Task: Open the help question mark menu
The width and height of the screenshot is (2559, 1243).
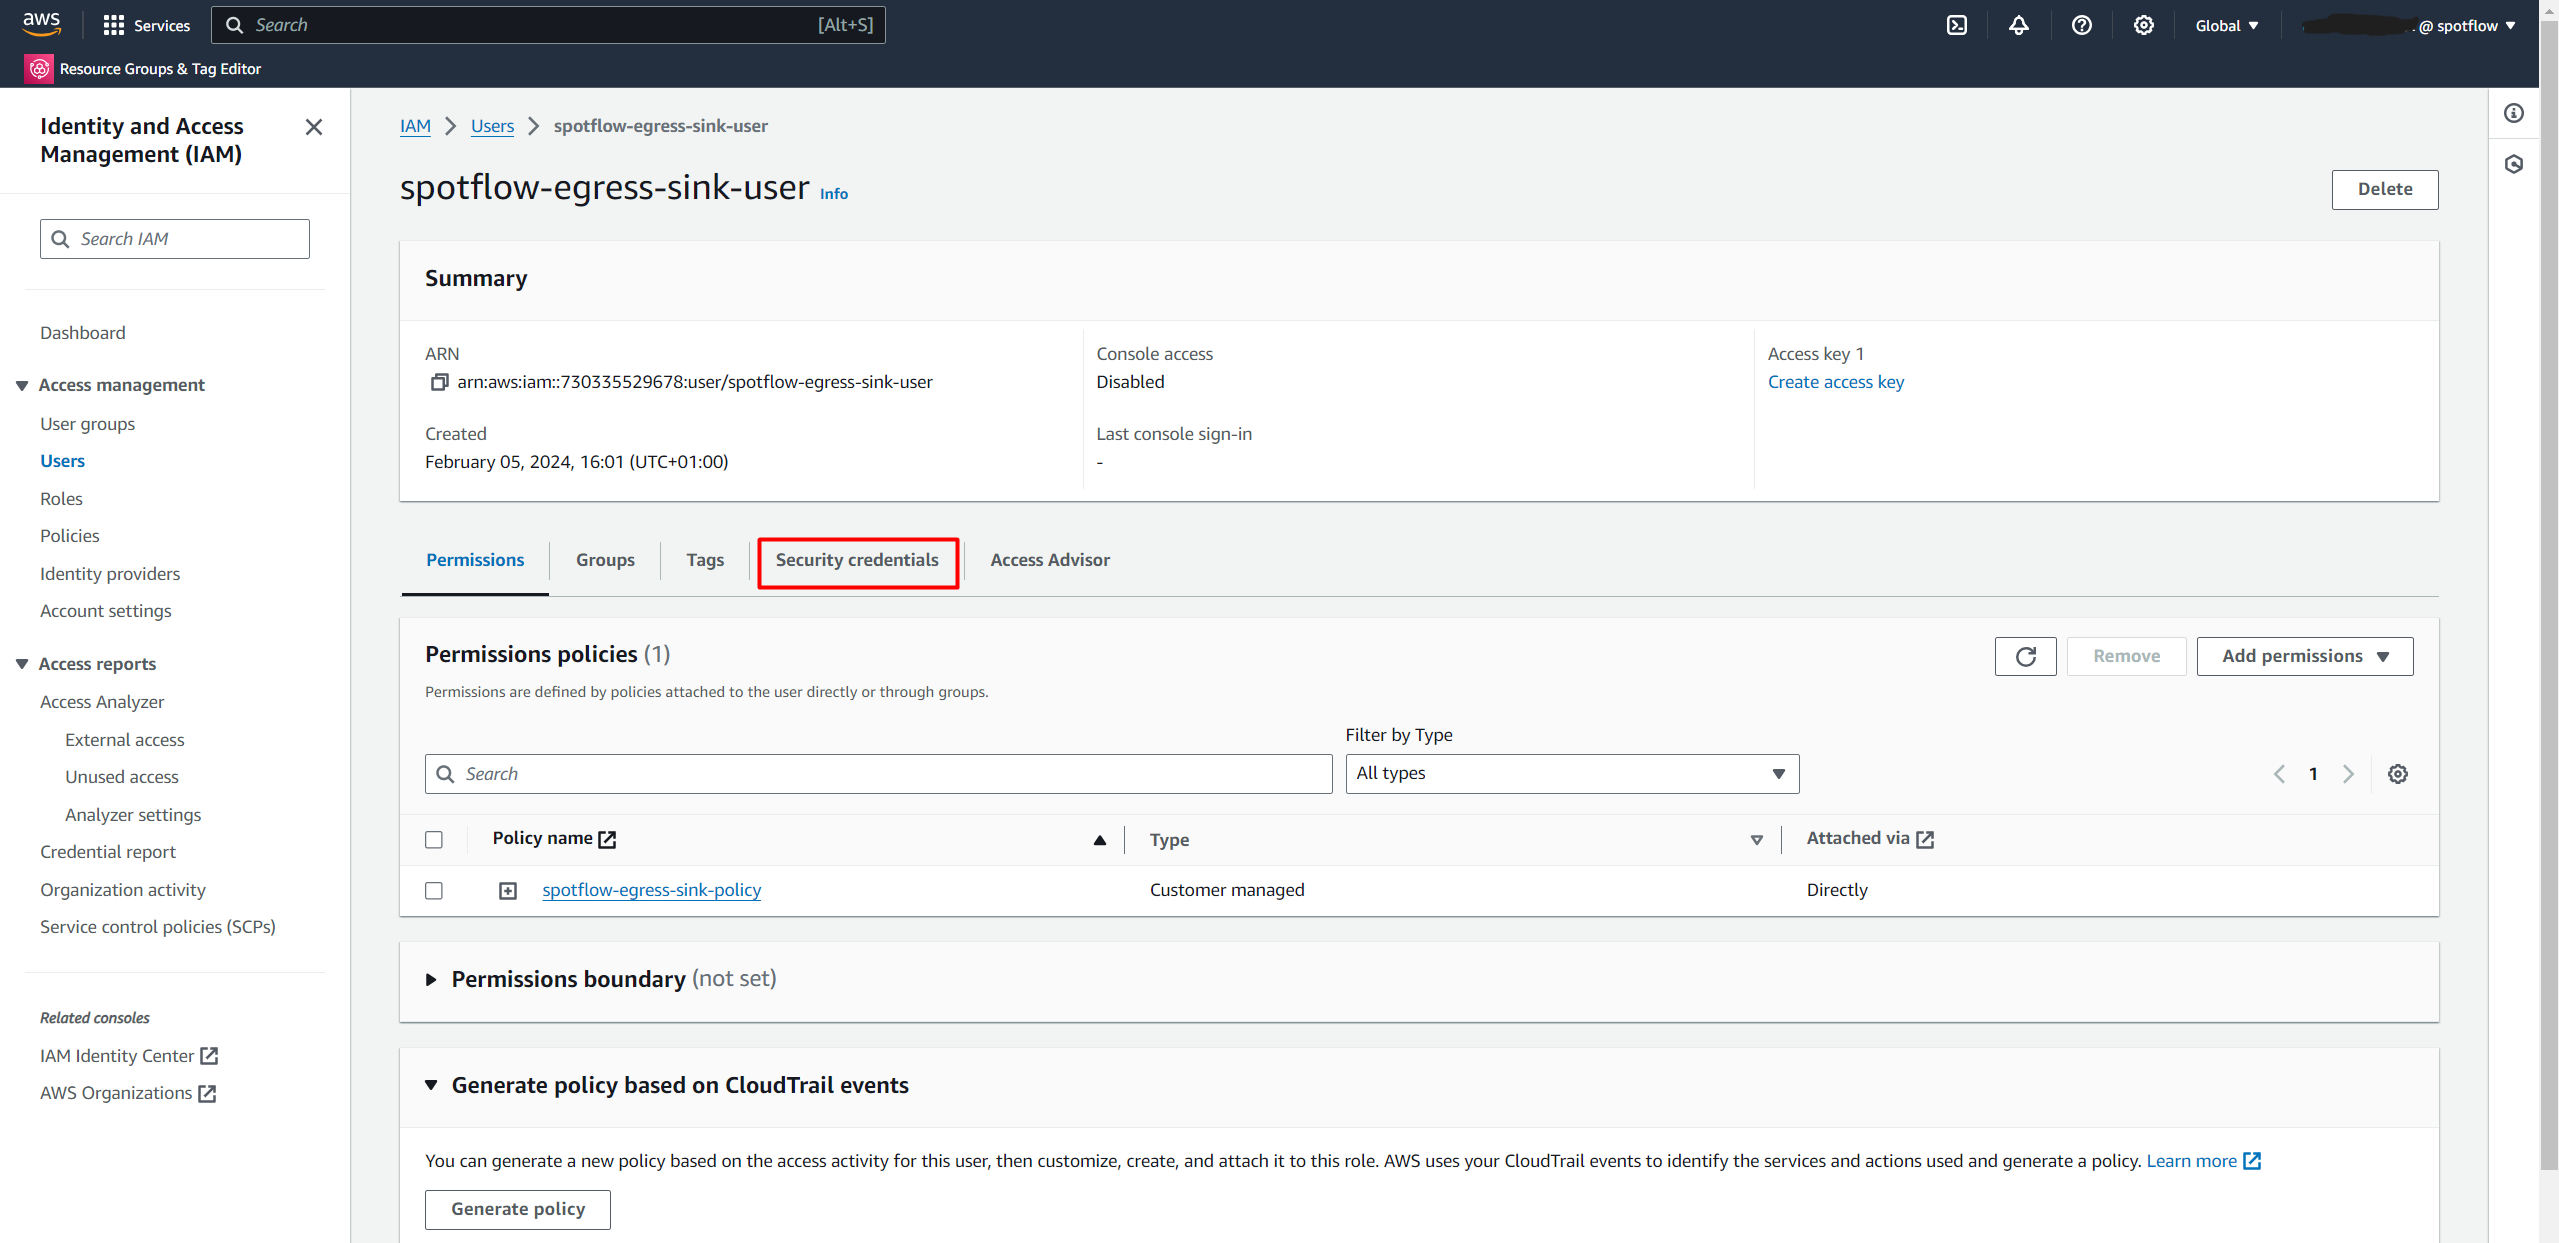Action: pos(2082,25)
